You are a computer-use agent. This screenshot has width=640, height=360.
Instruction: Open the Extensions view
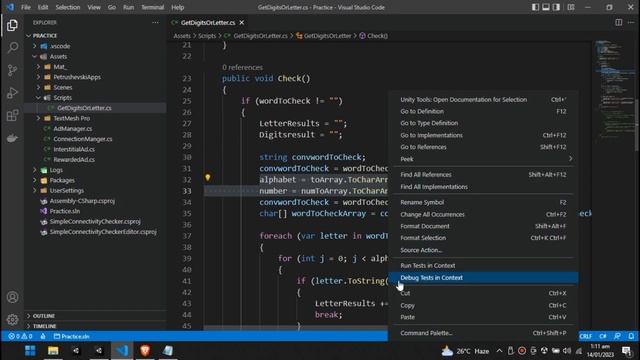tap(12, 116)
